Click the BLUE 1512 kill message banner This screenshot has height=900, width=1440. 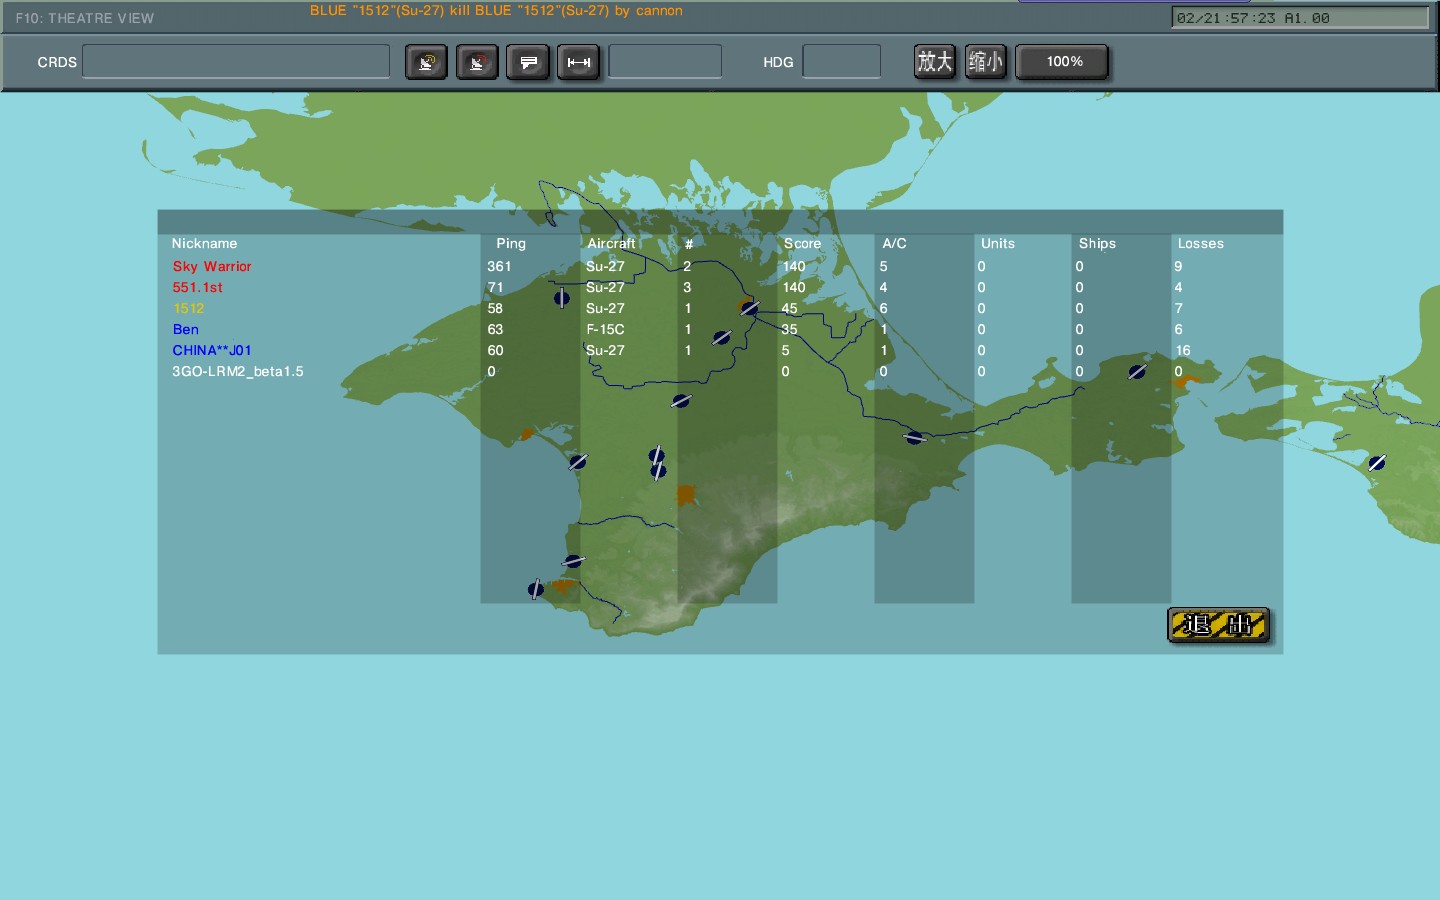pyautogui.click(x=497, y=10)
